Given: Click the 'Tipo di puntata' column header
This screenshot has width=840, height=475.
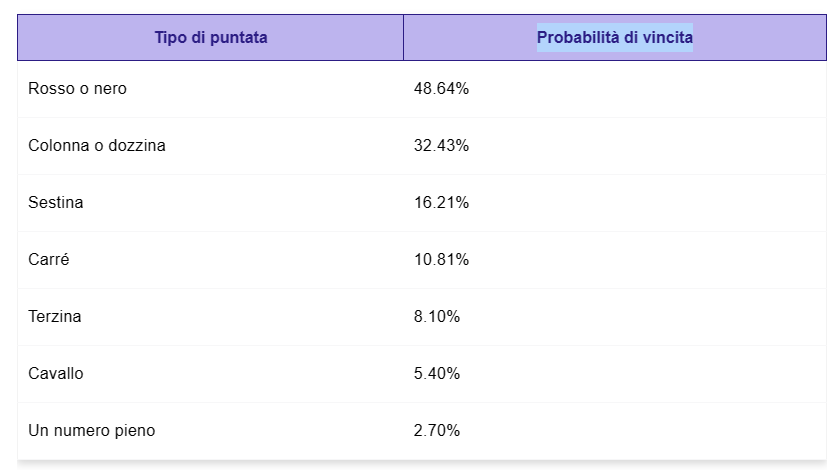Looking at the screenshot, I should tap(211, 37).
